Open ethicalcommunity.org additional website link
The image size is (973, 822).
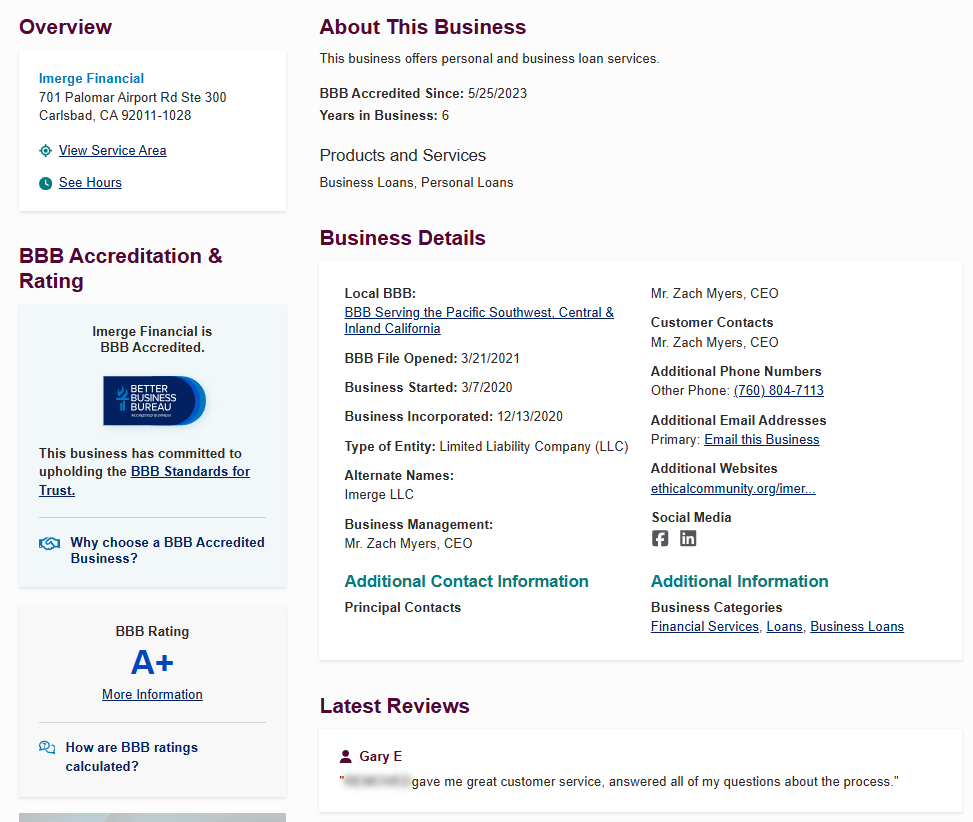pos(733,488)
